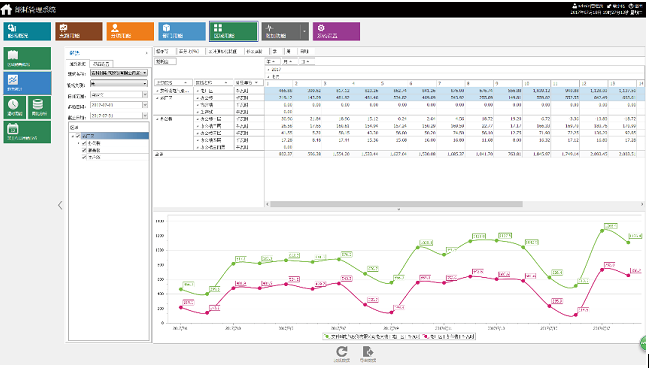
Task: Click the home icon in the title bar
Action: click(6, 9)
